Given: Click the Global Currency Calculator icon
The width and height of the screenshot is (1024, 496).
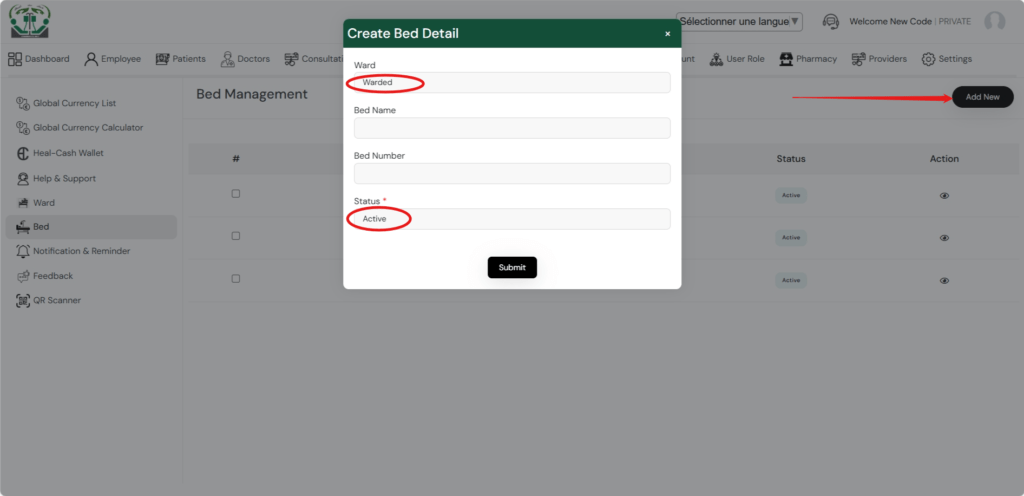Looking at the screenshot, I should [23, 128].
